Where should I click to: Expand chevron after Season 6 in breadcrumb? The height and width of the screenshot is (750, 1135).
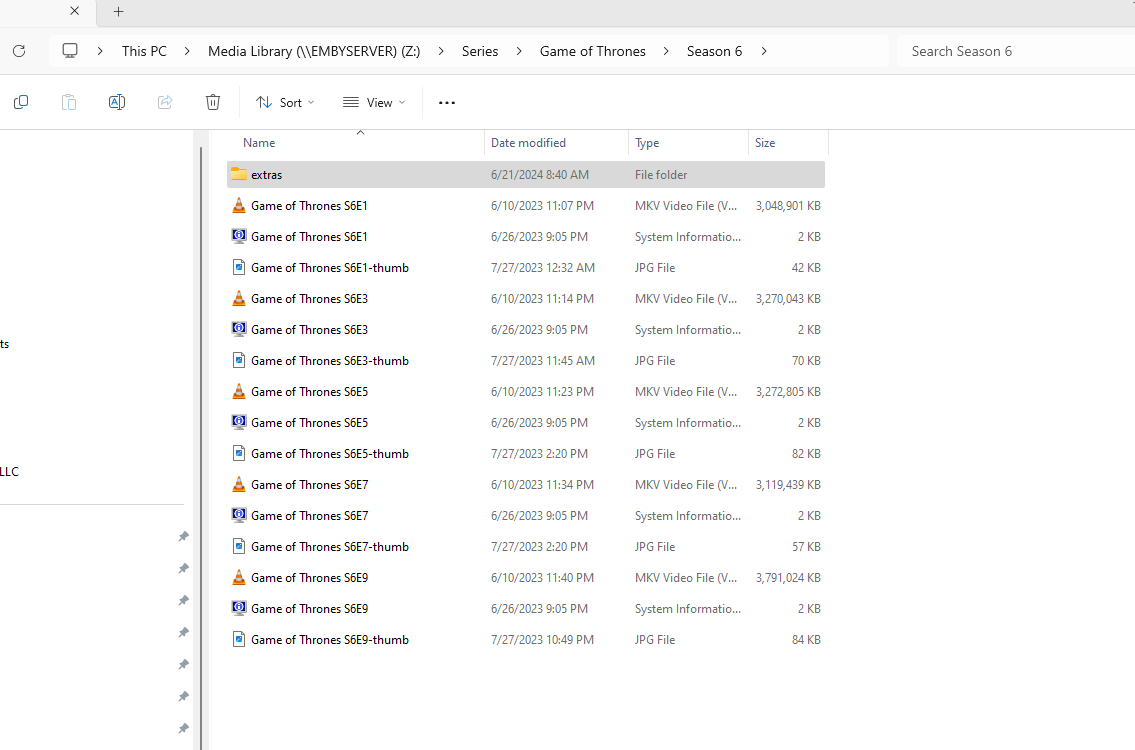click(x=764, y=51)
